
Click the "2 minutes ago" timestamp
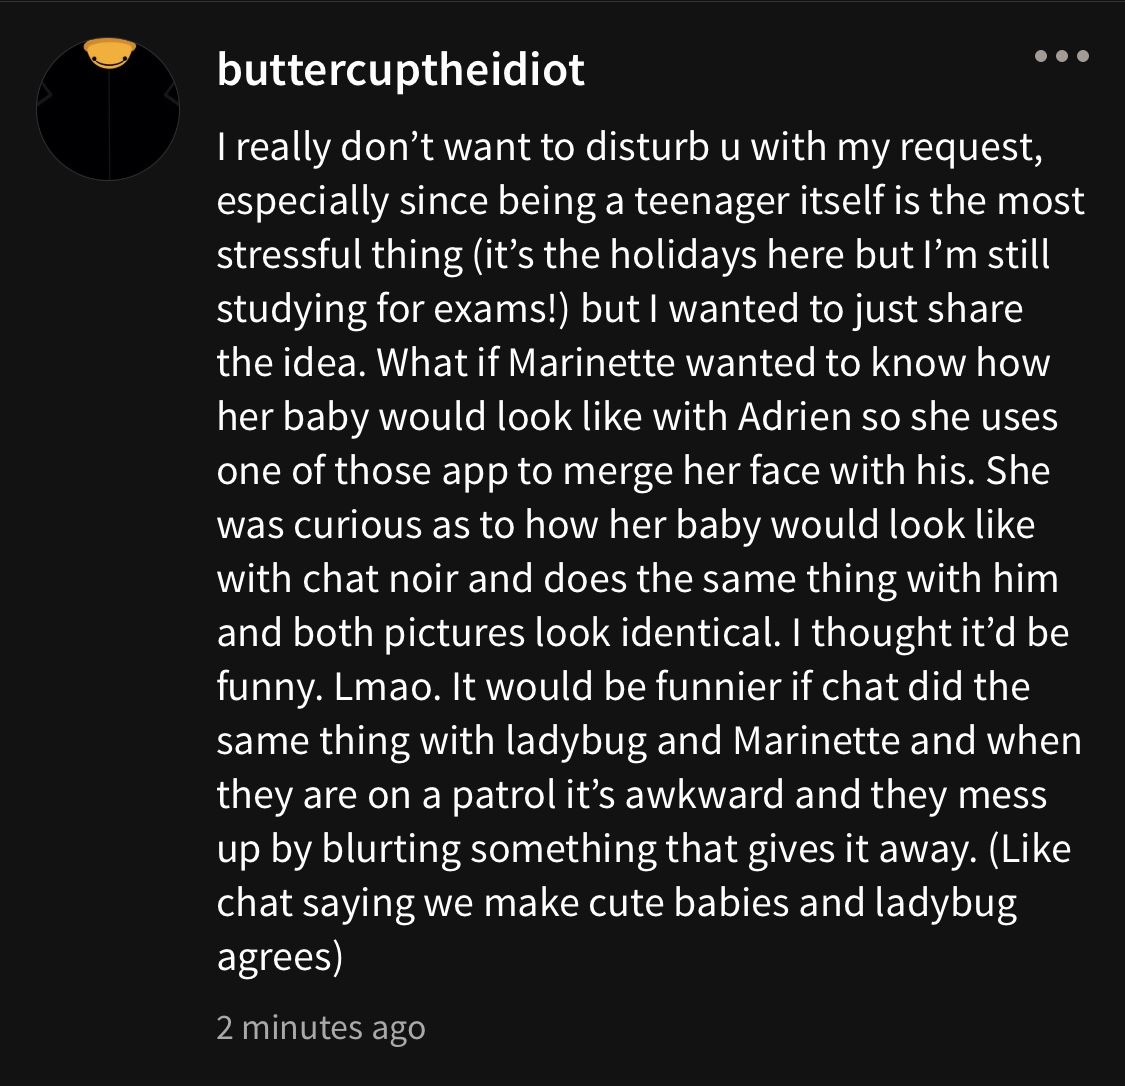[x=321, y=1028]
